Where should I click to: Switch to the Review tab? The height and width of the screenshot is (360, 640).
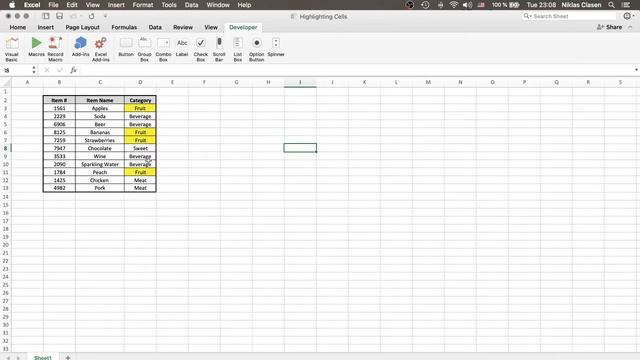[182, 27]
